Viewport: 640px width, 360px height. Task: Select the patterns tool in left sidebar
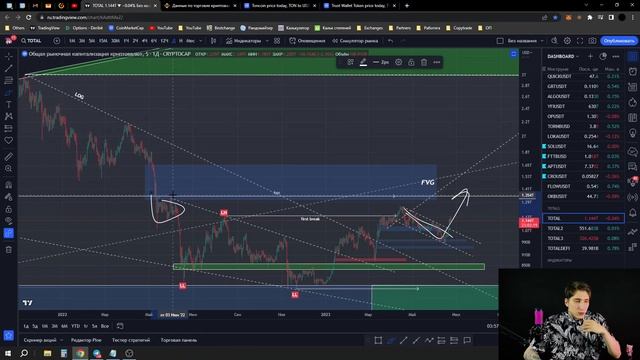point(9,116)
